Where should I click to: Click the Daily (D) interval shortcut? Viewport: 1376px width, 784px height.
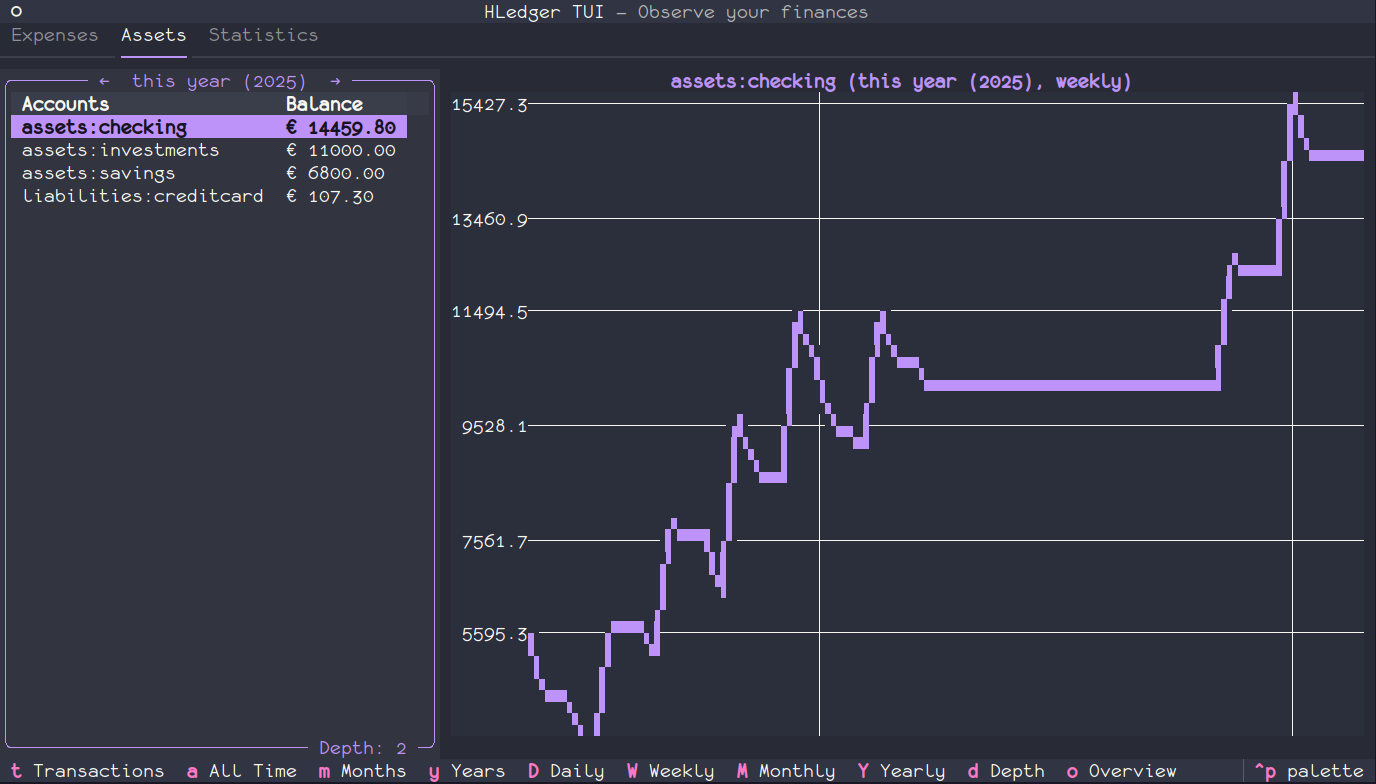566,771
